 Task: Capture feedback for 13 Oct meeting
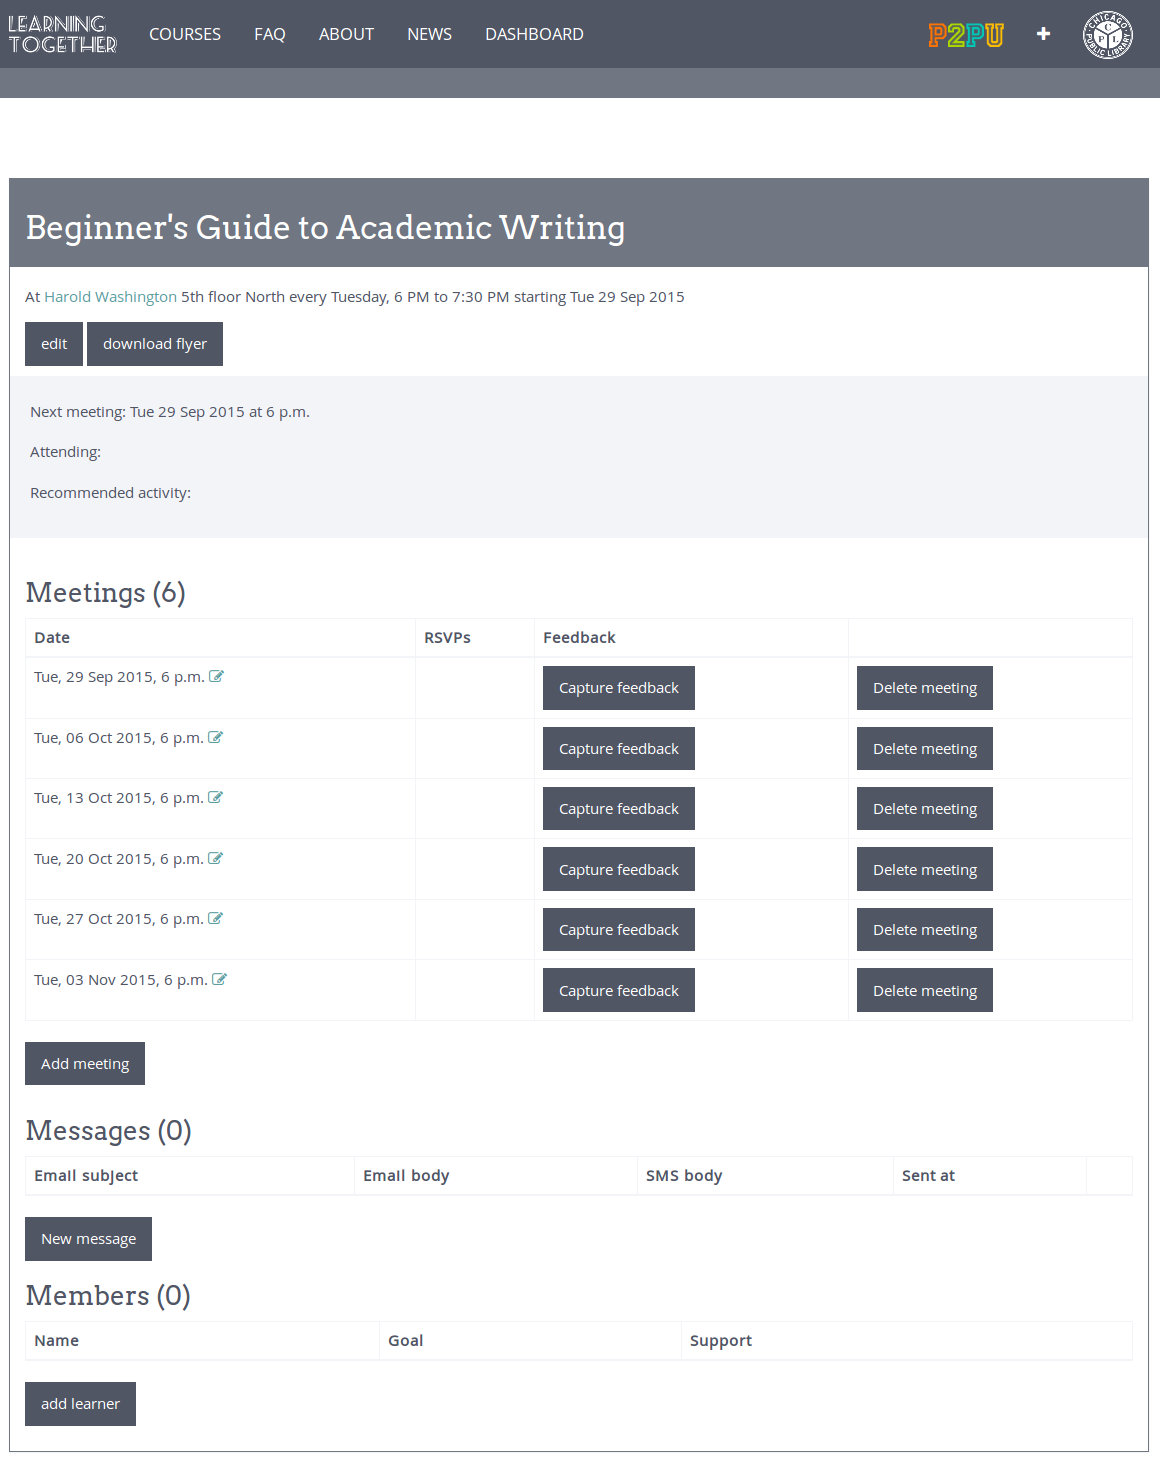[619, 809]
